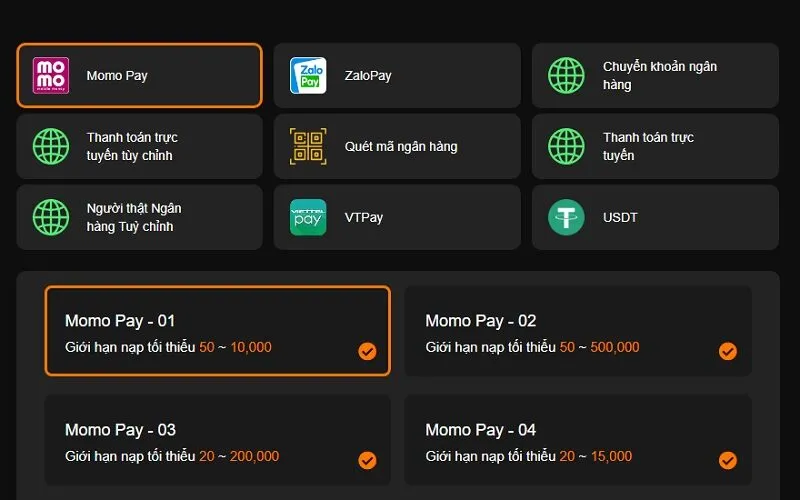800x500 pixels.
Task: Toggle the checkmark on Momo Pay - 02
Action: tap(728, 351)
